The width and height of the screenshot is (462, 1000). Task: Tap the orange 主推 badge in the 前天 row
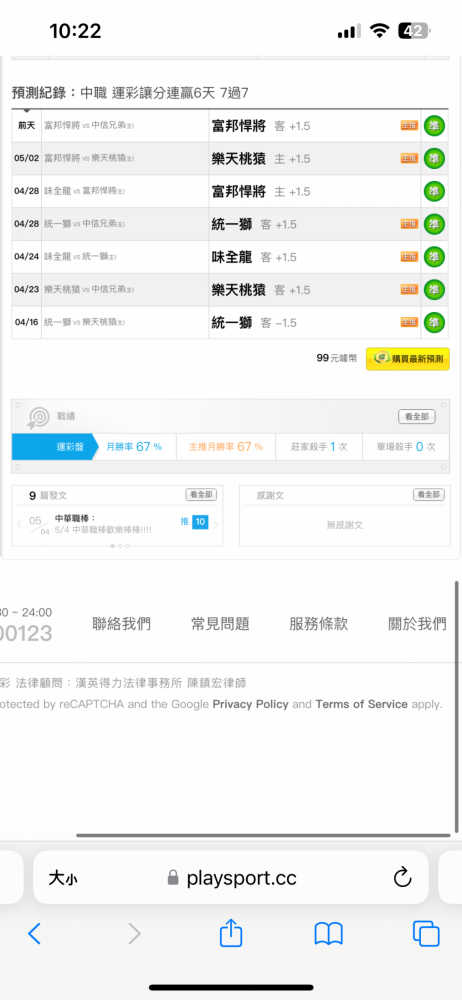[409, 126]
